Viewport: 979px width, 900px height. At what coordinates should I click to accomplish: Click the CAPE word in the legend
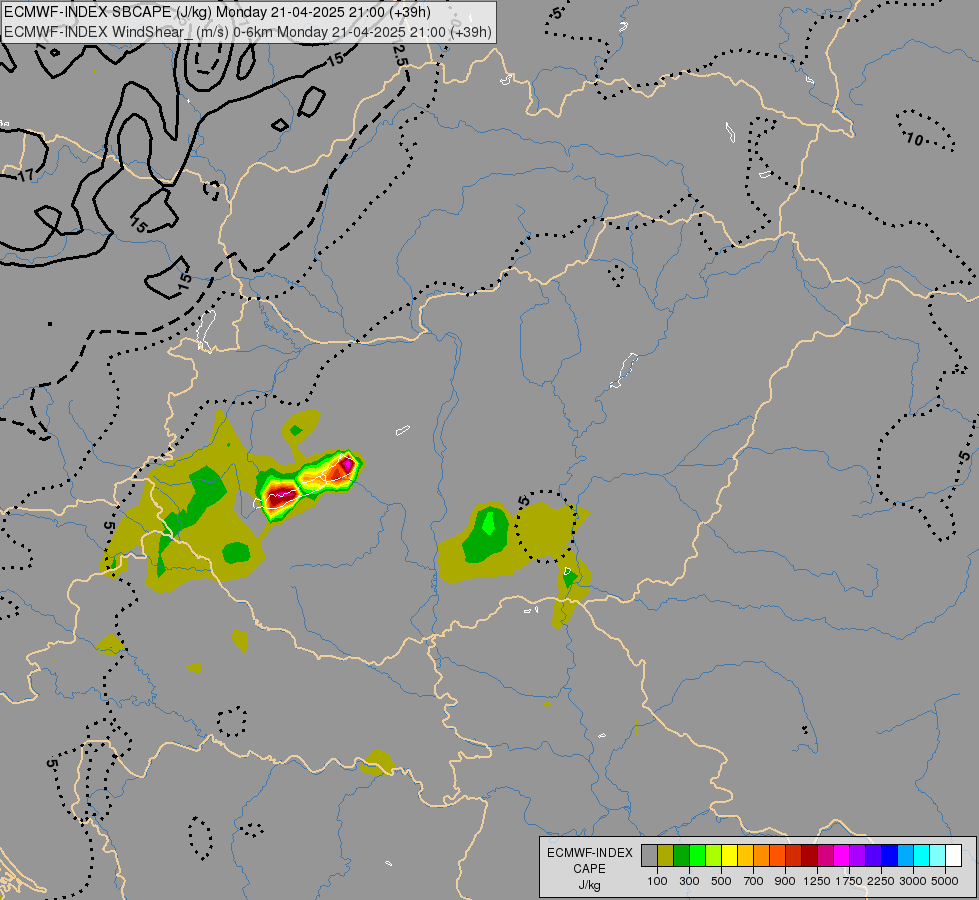pos(589,869)
